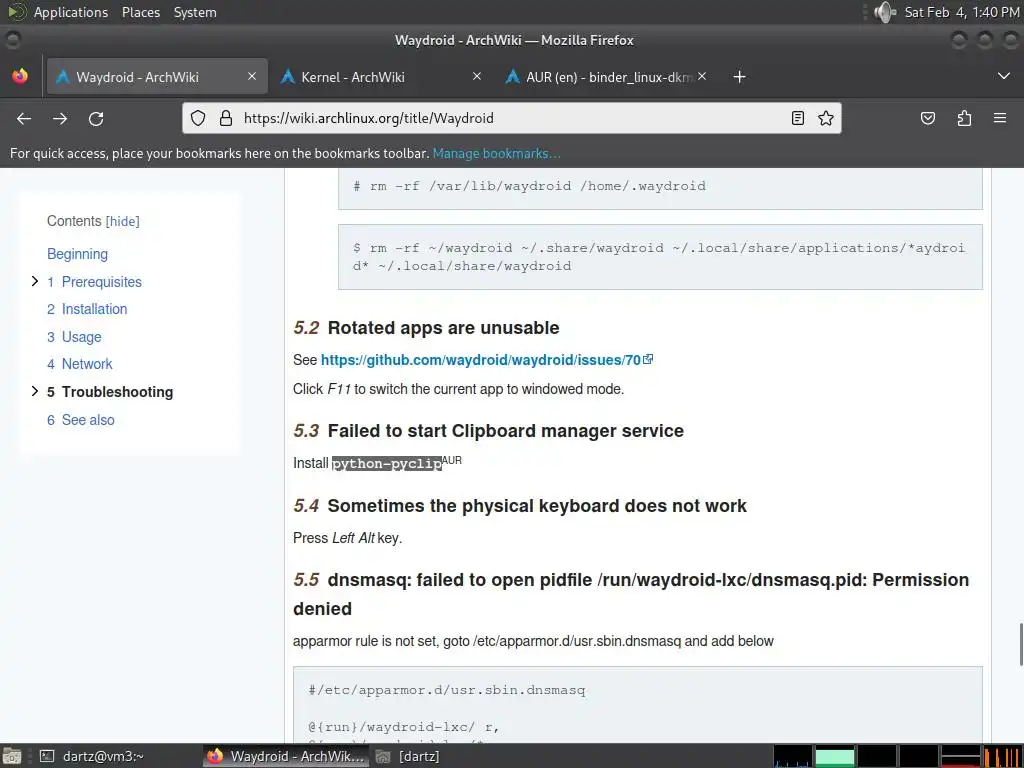
Task: Open the [dartz] file manager taskbar button
Action: coord(410,756)
